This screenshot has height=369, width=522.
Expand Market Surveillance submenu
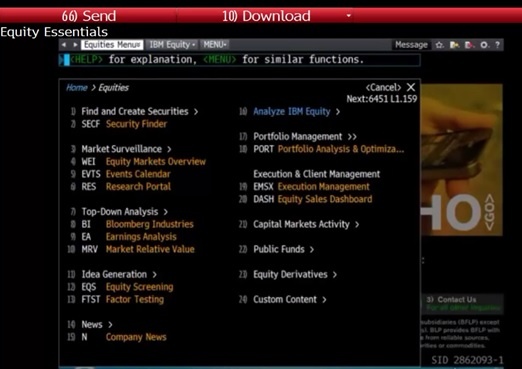(126, 149)
